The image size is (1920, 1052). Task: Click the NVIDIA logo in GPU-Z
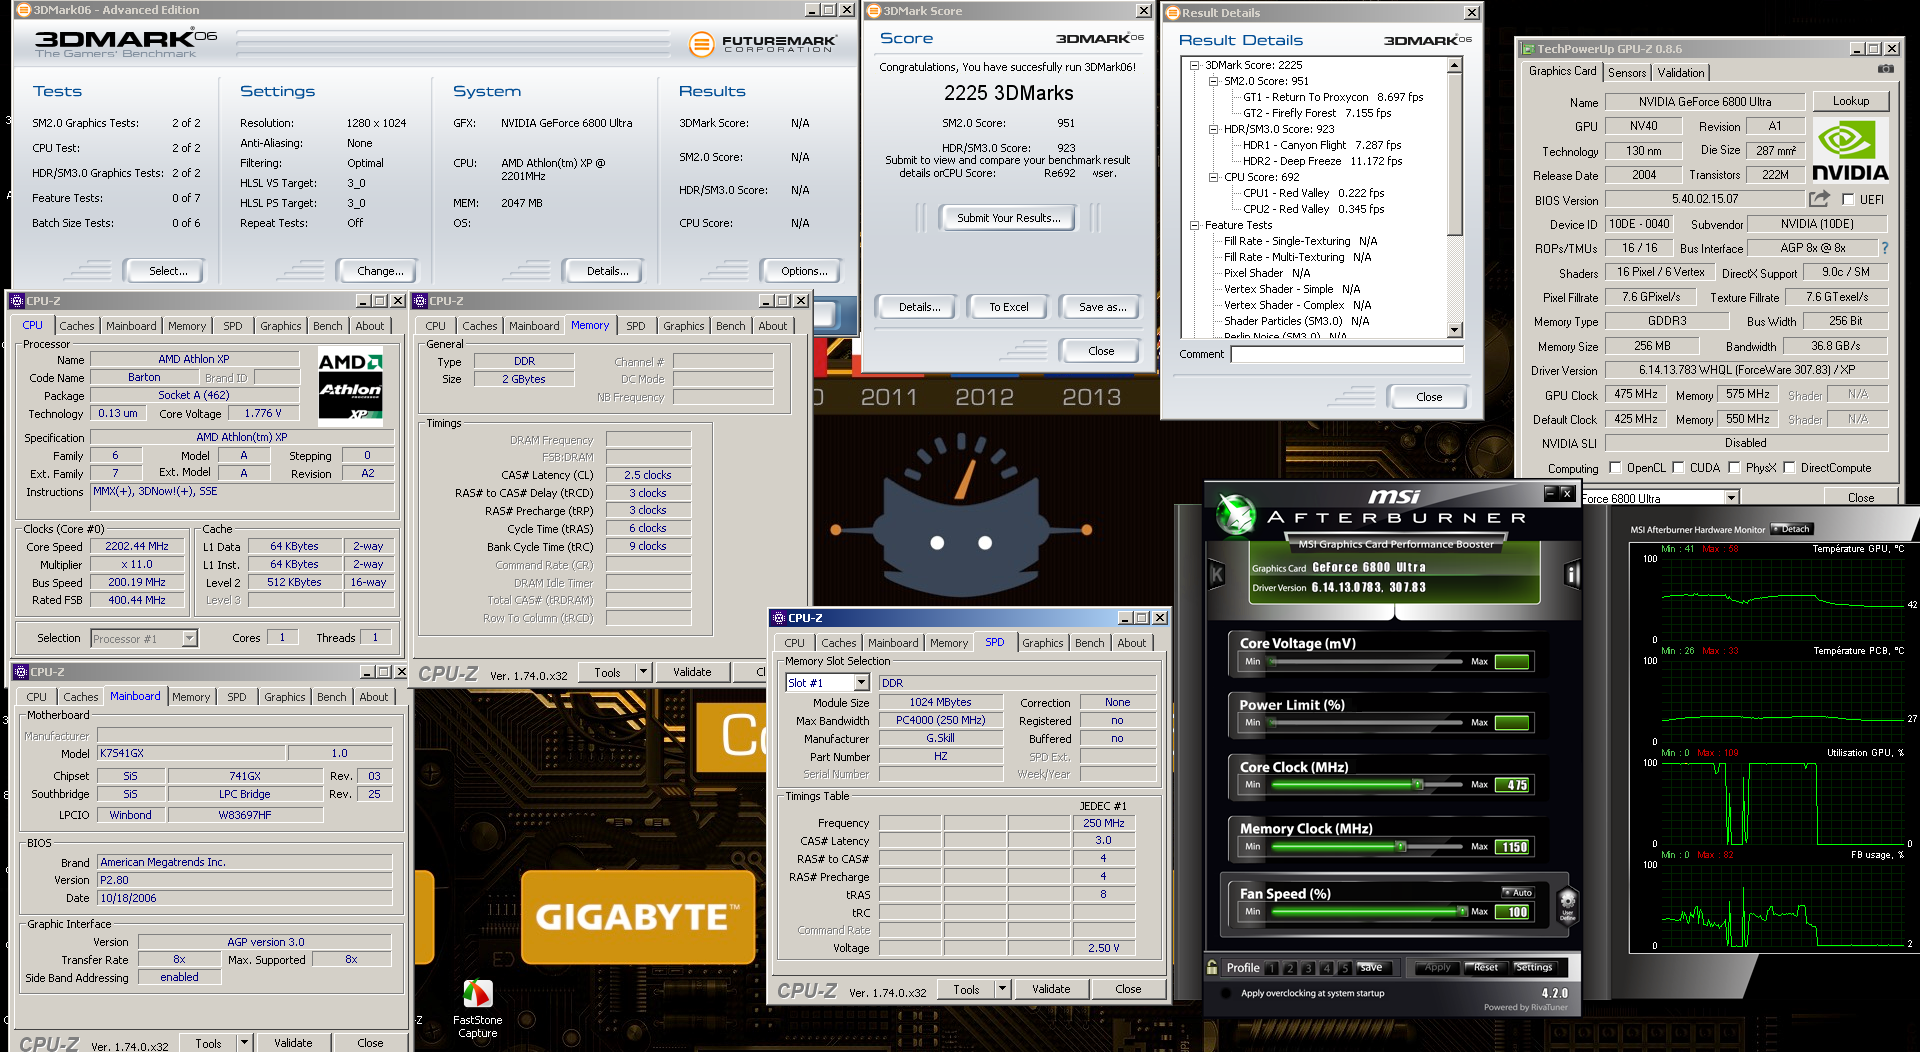coord(1850,151)
